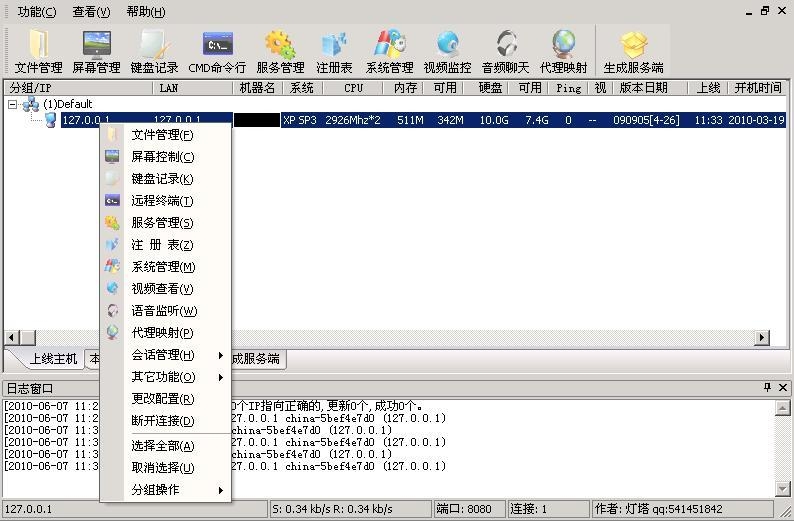The image size is (794, 521).
Task: Click the horizontal scrollbar right arrow
Action: click(762, 337)
